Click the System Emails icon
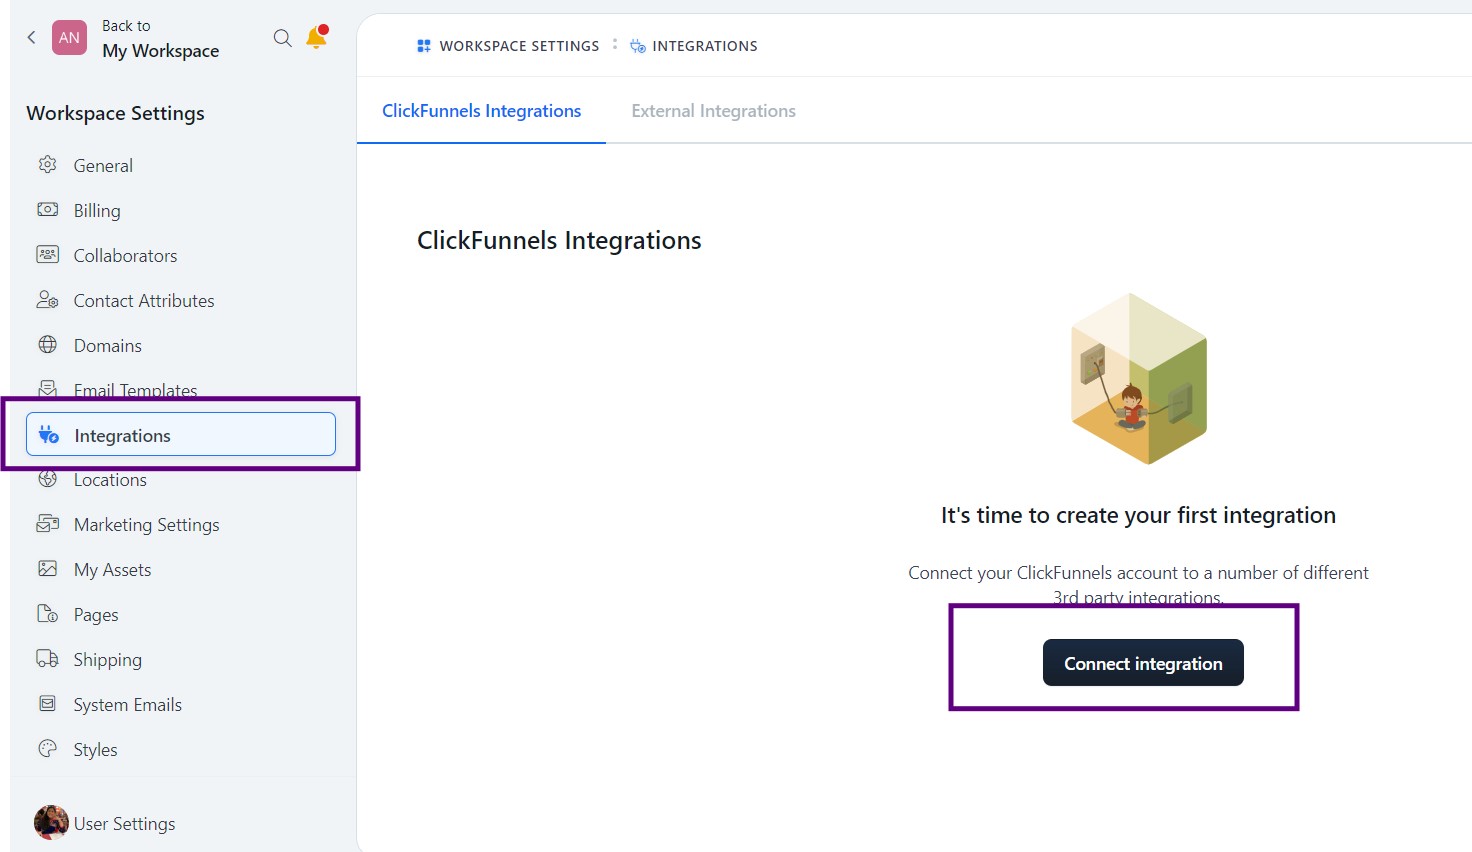The width and height of the screenshot is (1472, 852). [47, 704]
